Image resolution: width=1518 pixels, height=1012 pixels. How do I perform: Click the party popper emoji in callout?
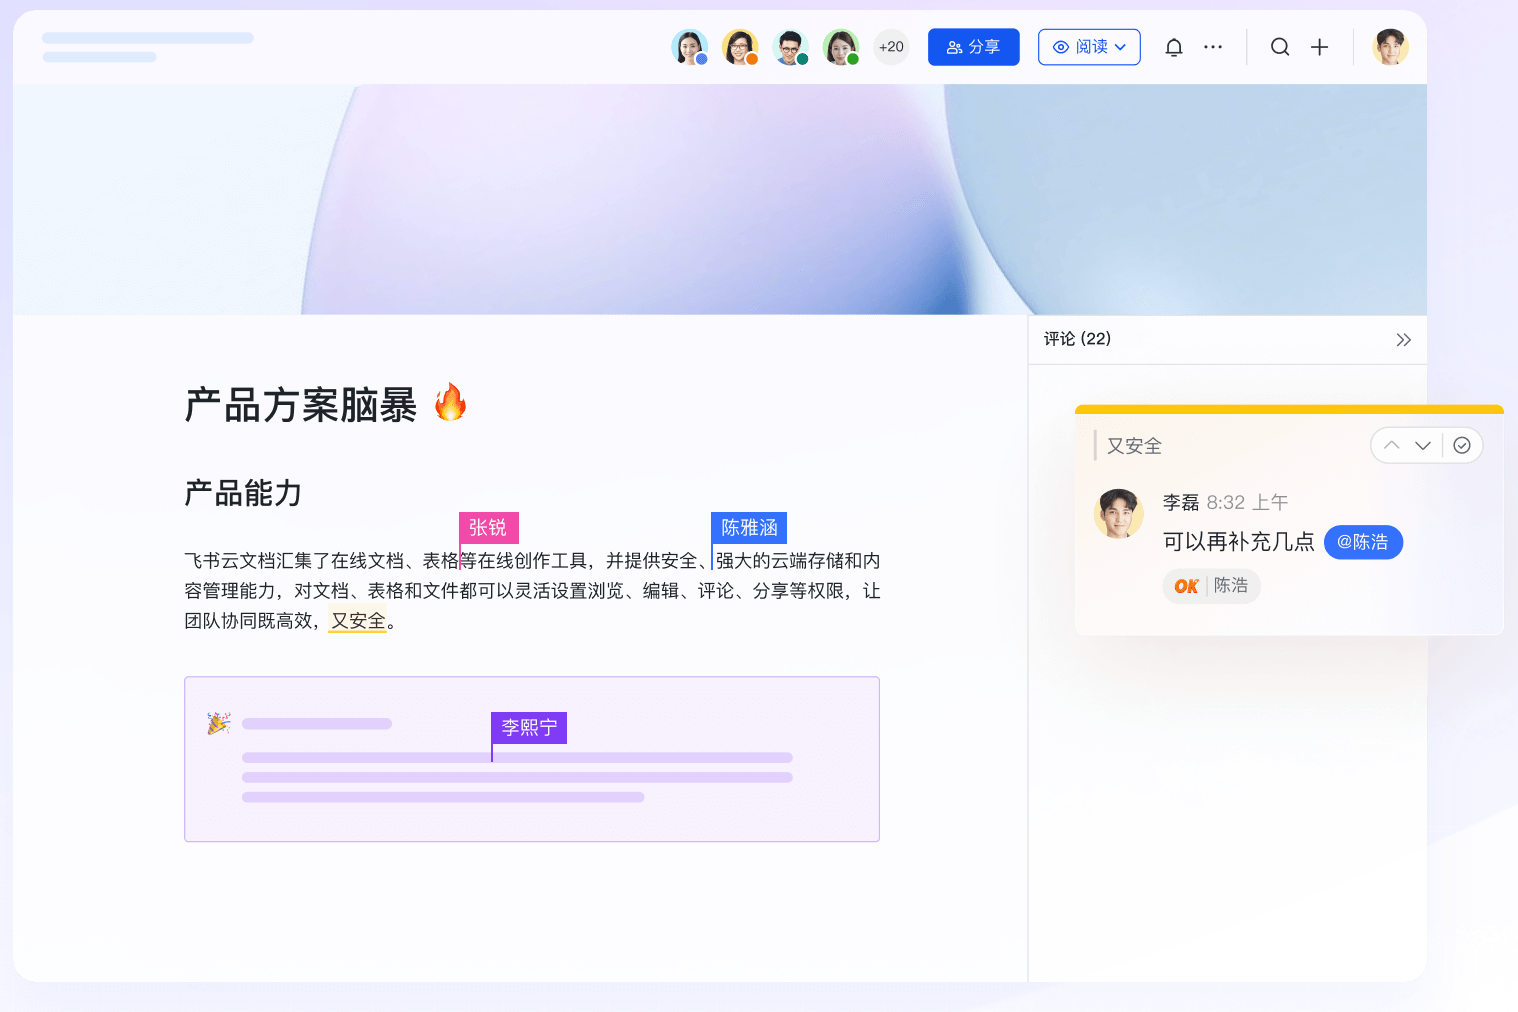click(219, 723)
